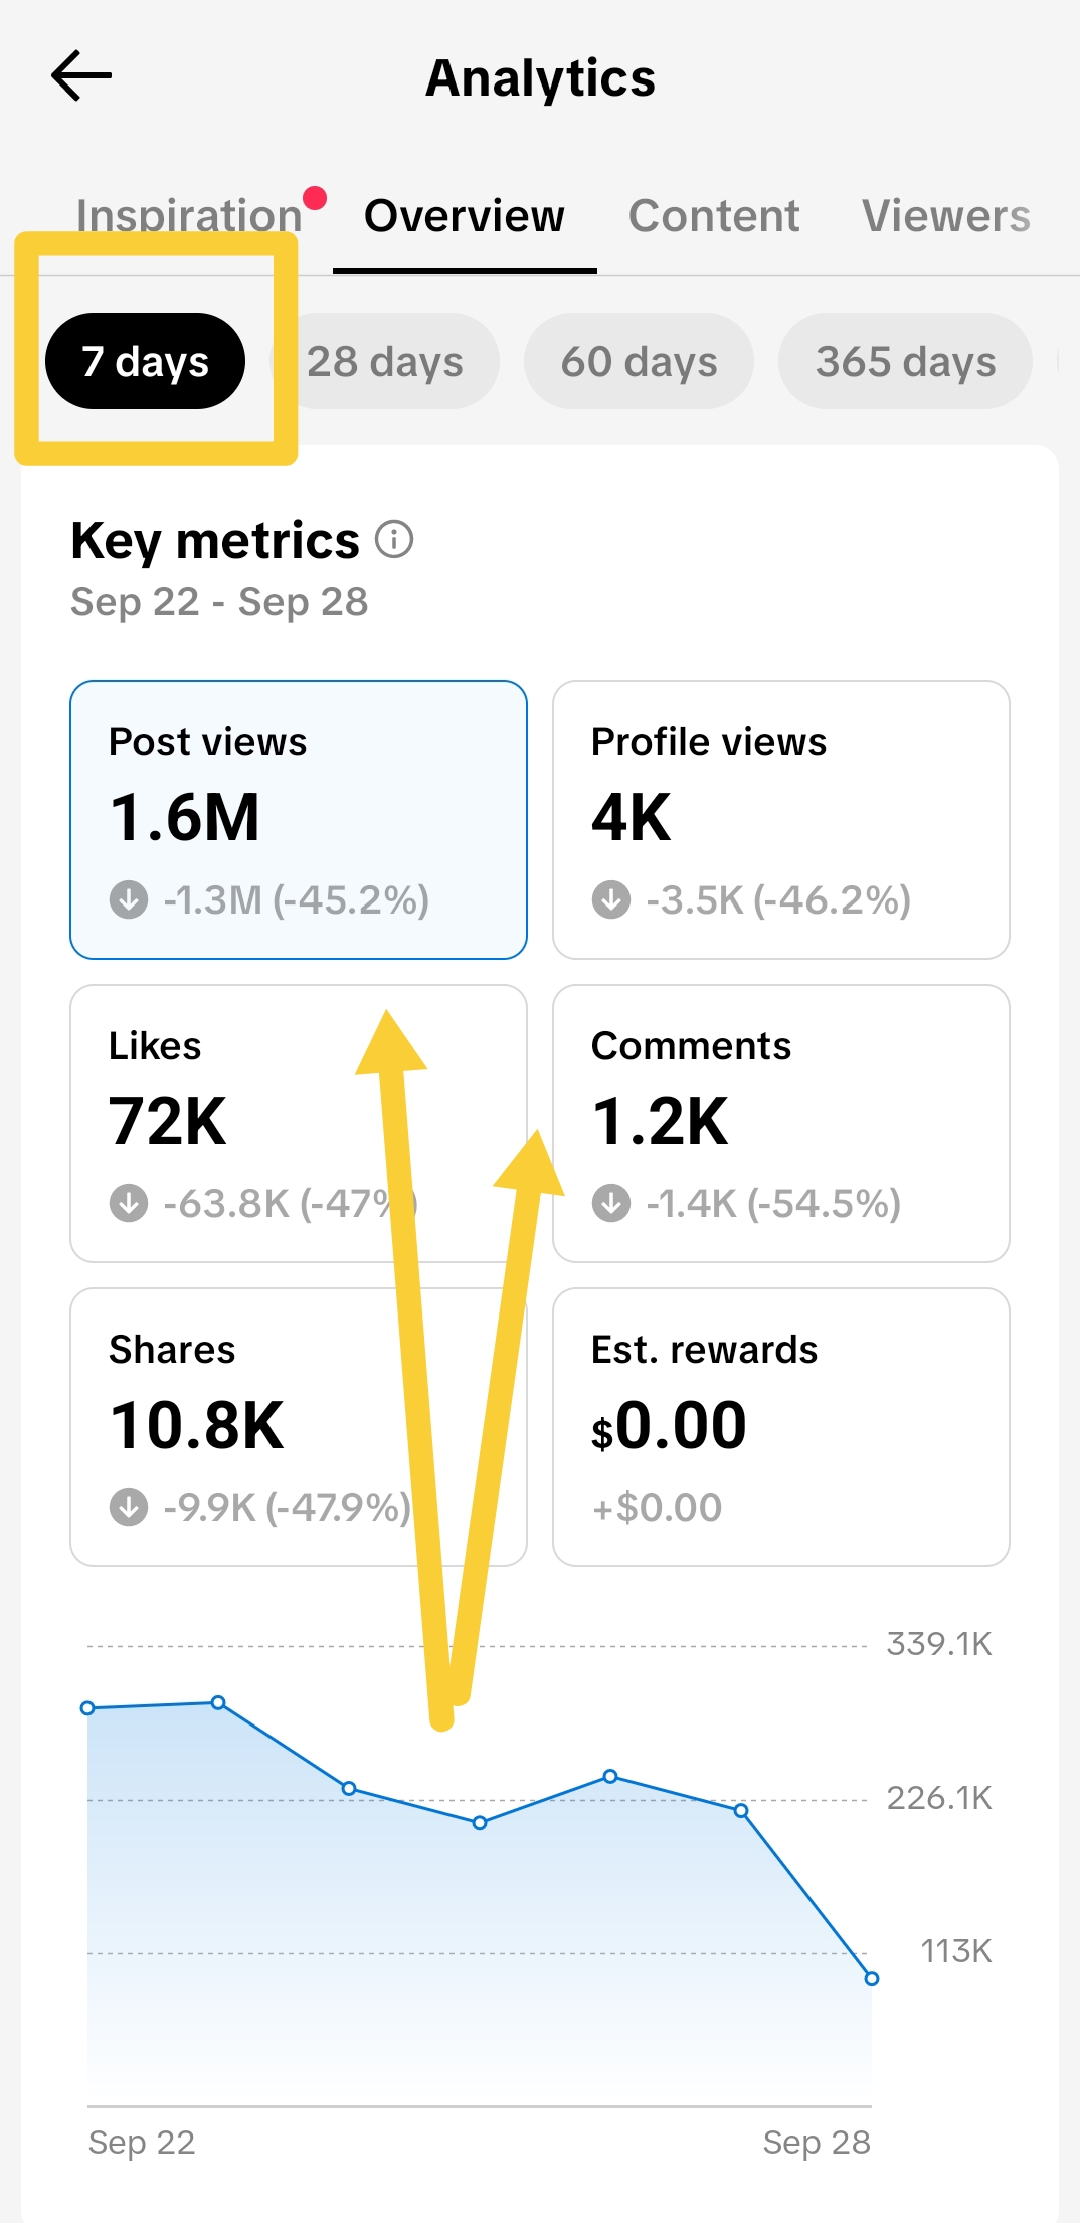
Task: Click the Sep 22 chart data point
Action: tap(88, 1707)
